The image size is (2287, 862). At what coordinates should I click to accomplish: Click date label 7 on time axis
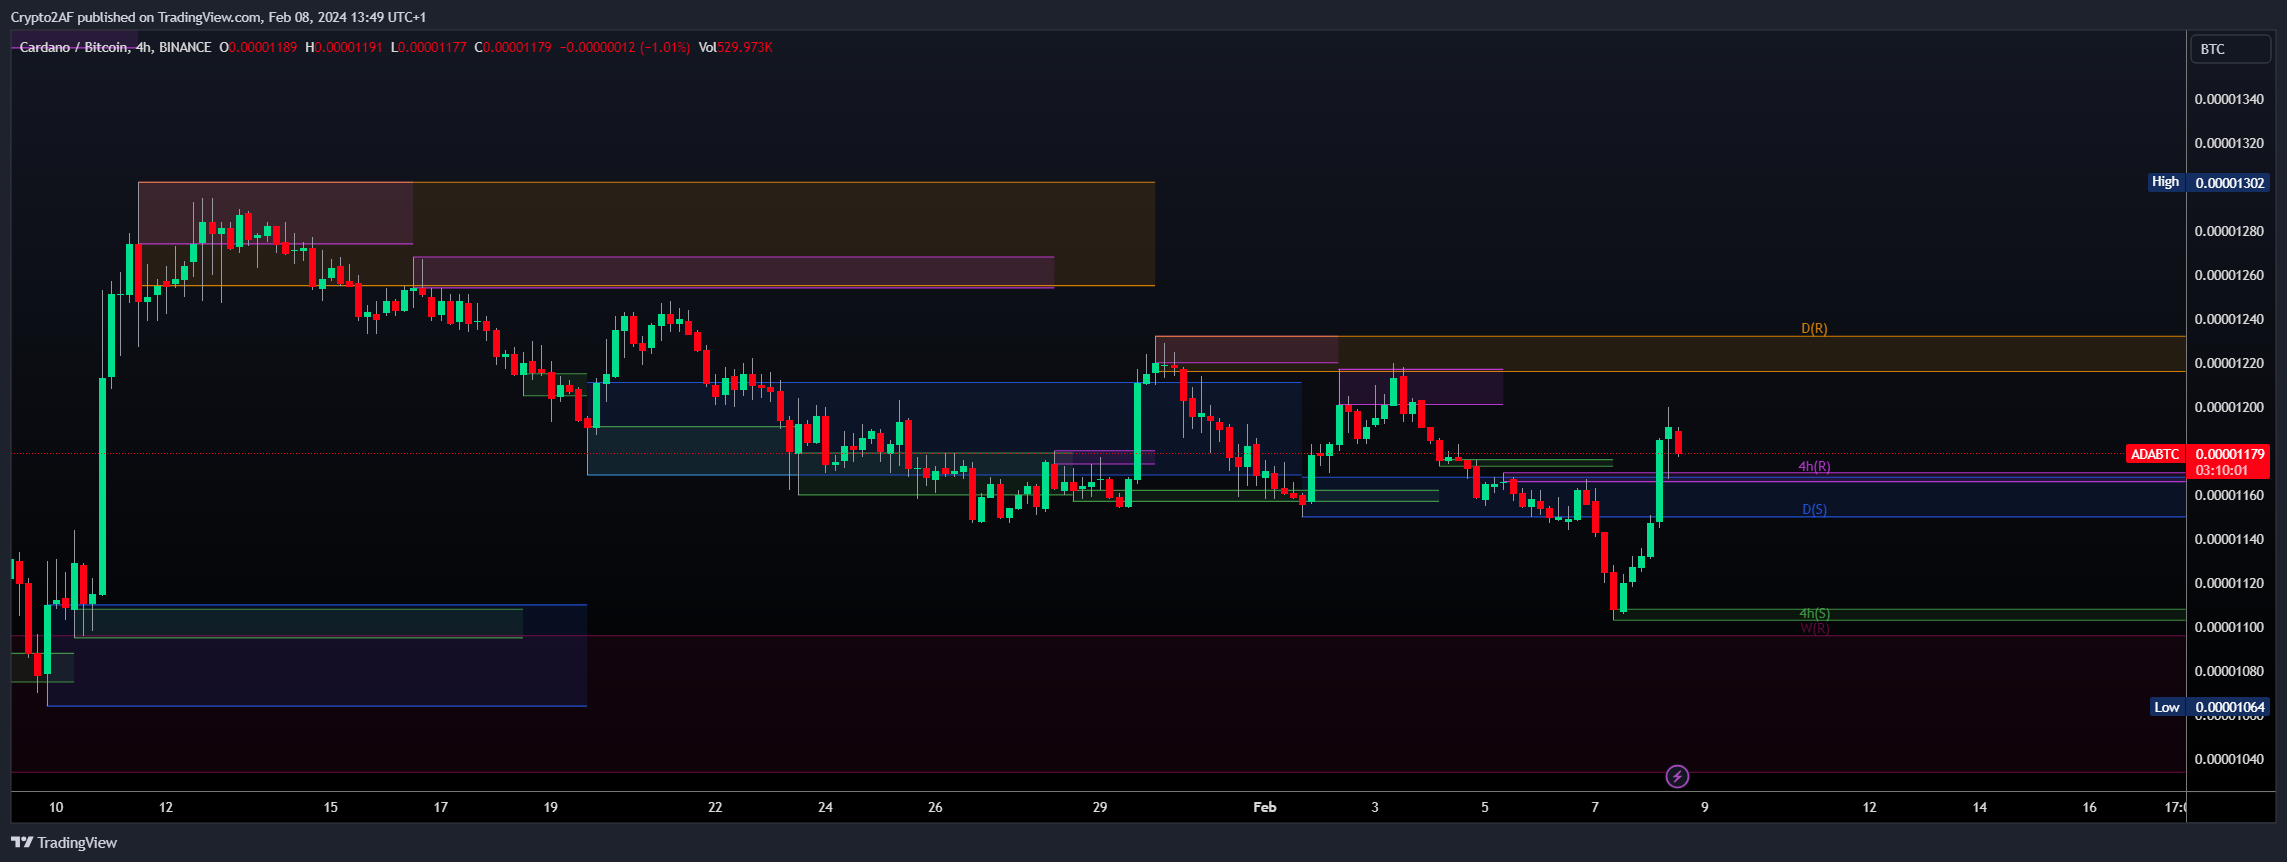(1595, 807)
